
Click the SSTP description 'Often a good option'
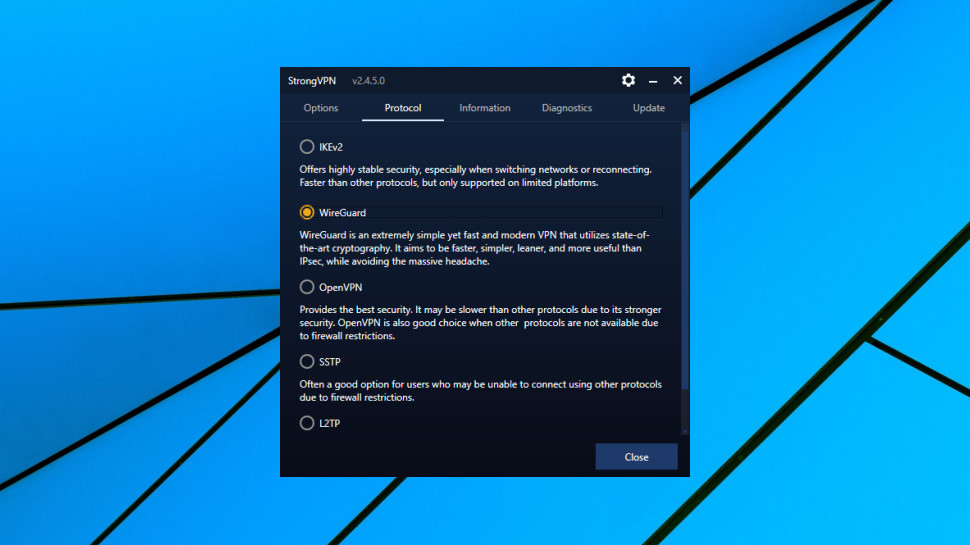[x=481, y=390]
